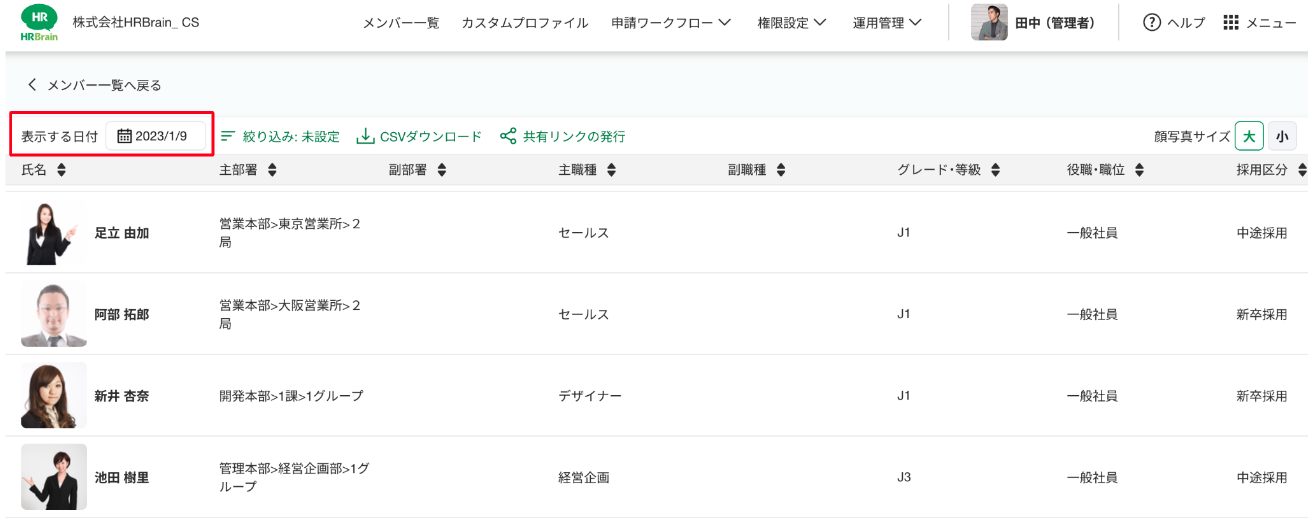Open the date picker showing 2023/1/9
This screenshot has width=1308, height=525.
pyautogui.click(x=156, y=136)
